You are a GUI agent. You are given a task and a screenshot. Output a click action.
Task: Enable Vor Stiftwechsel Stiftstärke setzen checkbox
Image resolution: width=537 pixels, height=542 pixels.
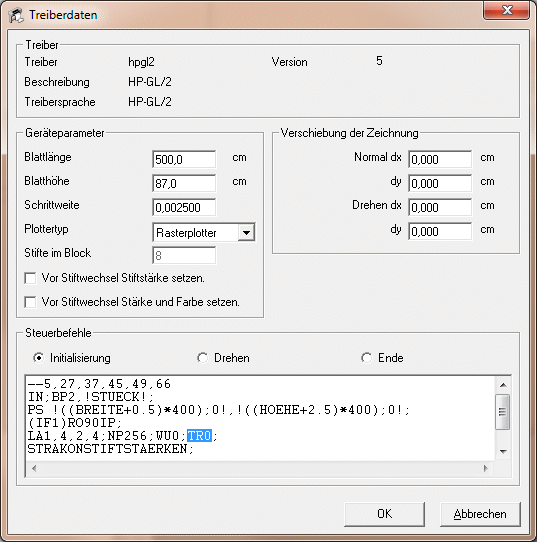click(30, 278)
